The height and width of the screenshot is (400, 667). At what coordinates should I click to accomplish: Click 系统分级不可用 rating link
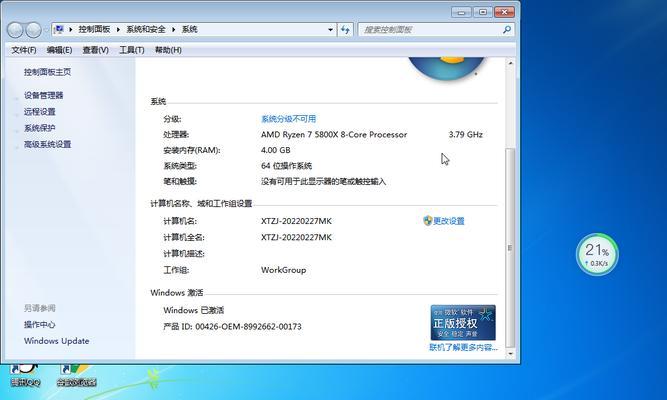(x=288, y=119)
